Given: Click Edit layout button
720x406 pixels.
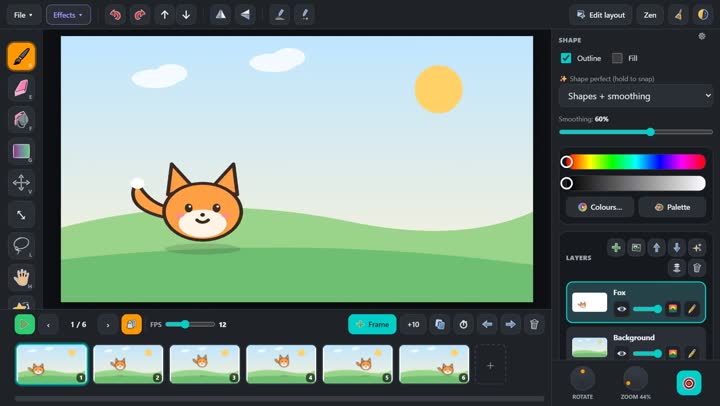Looking at the screenshot, I should pos(601,15).
